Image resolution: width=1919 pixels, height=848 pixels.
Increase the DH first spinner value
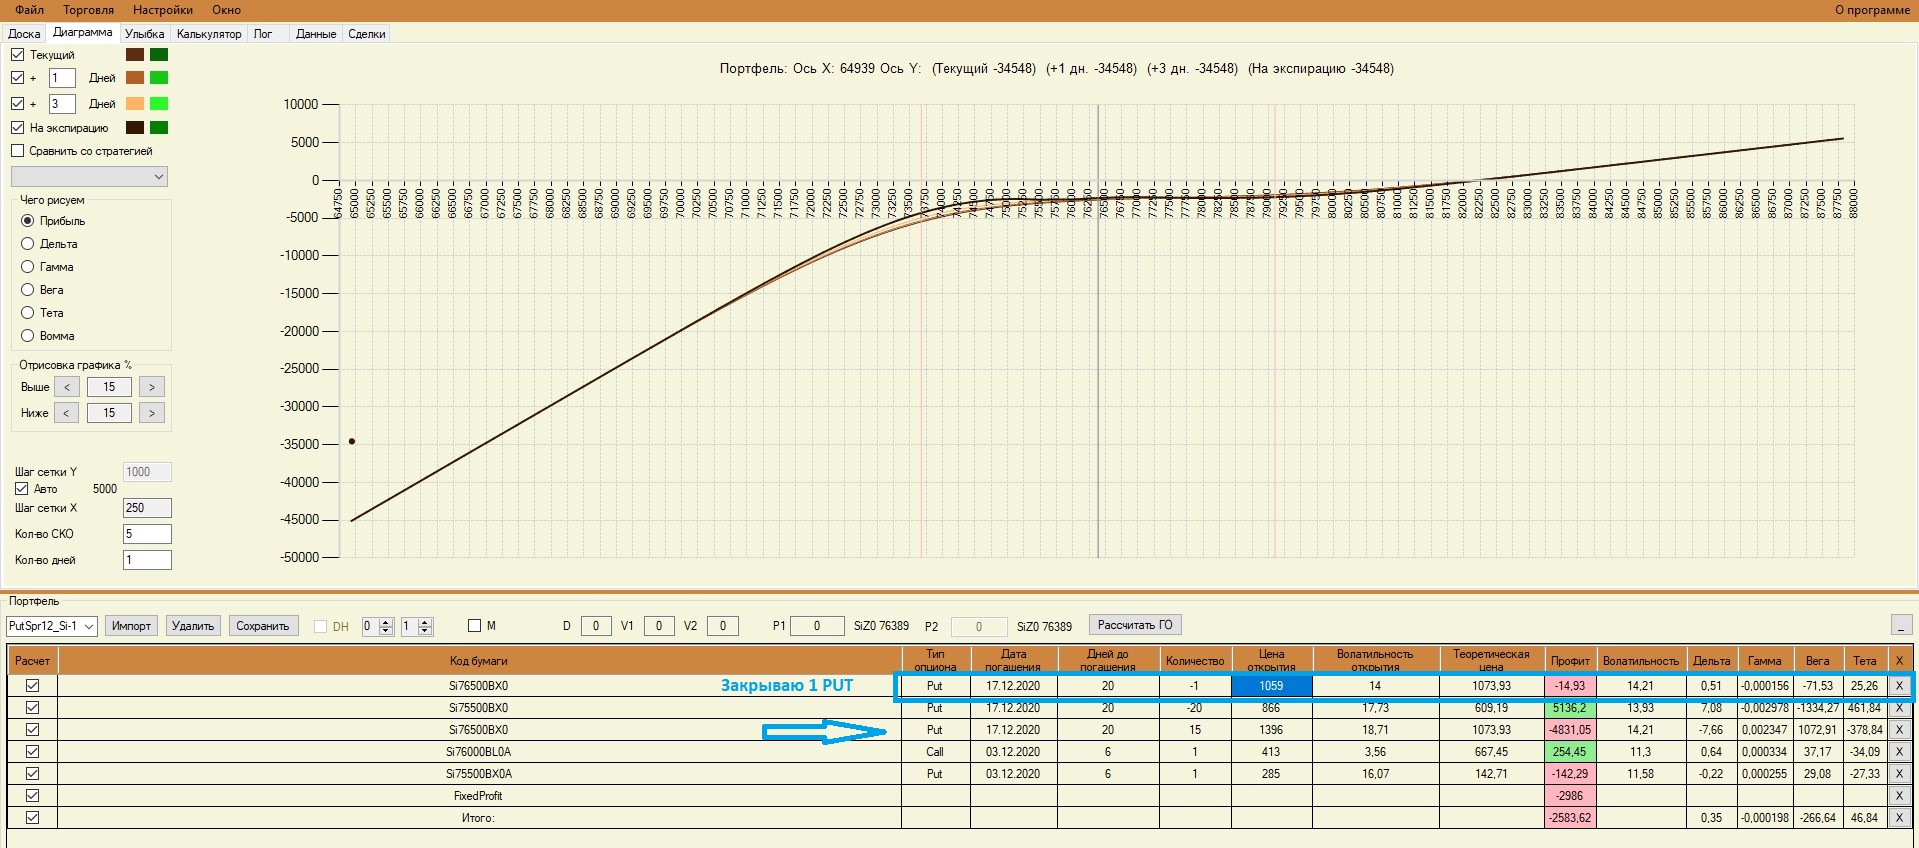coord(387,622)
